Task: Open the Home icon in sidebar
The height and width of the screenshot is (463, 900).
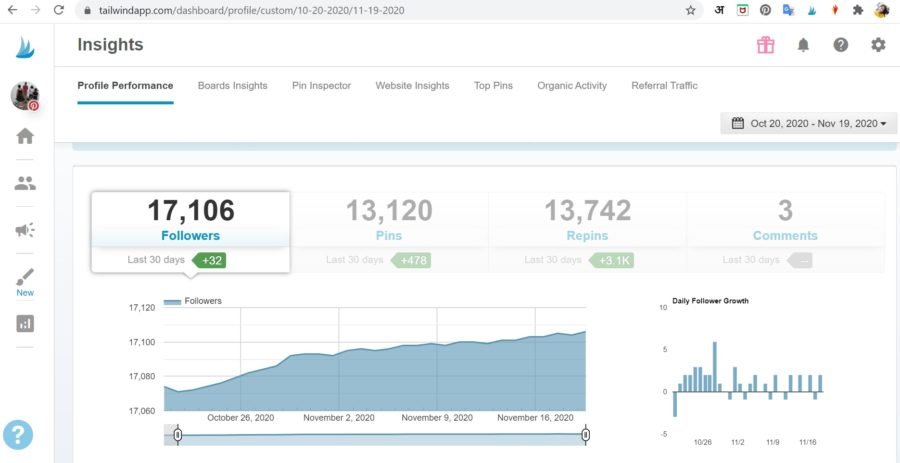Action: pyautogui.click(x=25, y=136)
